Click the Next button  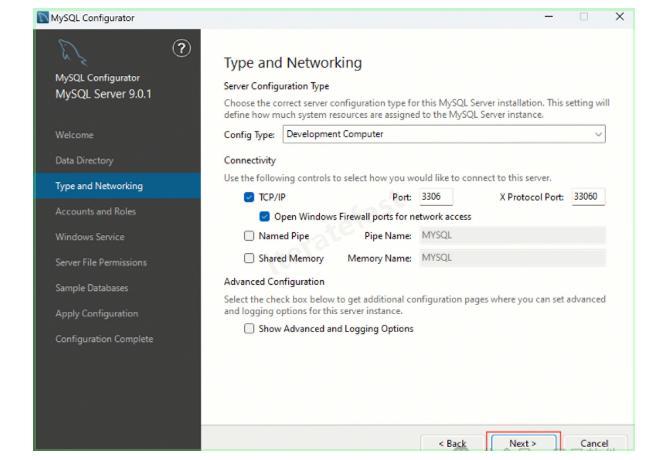pyautogui.click(x=523, y=443)
